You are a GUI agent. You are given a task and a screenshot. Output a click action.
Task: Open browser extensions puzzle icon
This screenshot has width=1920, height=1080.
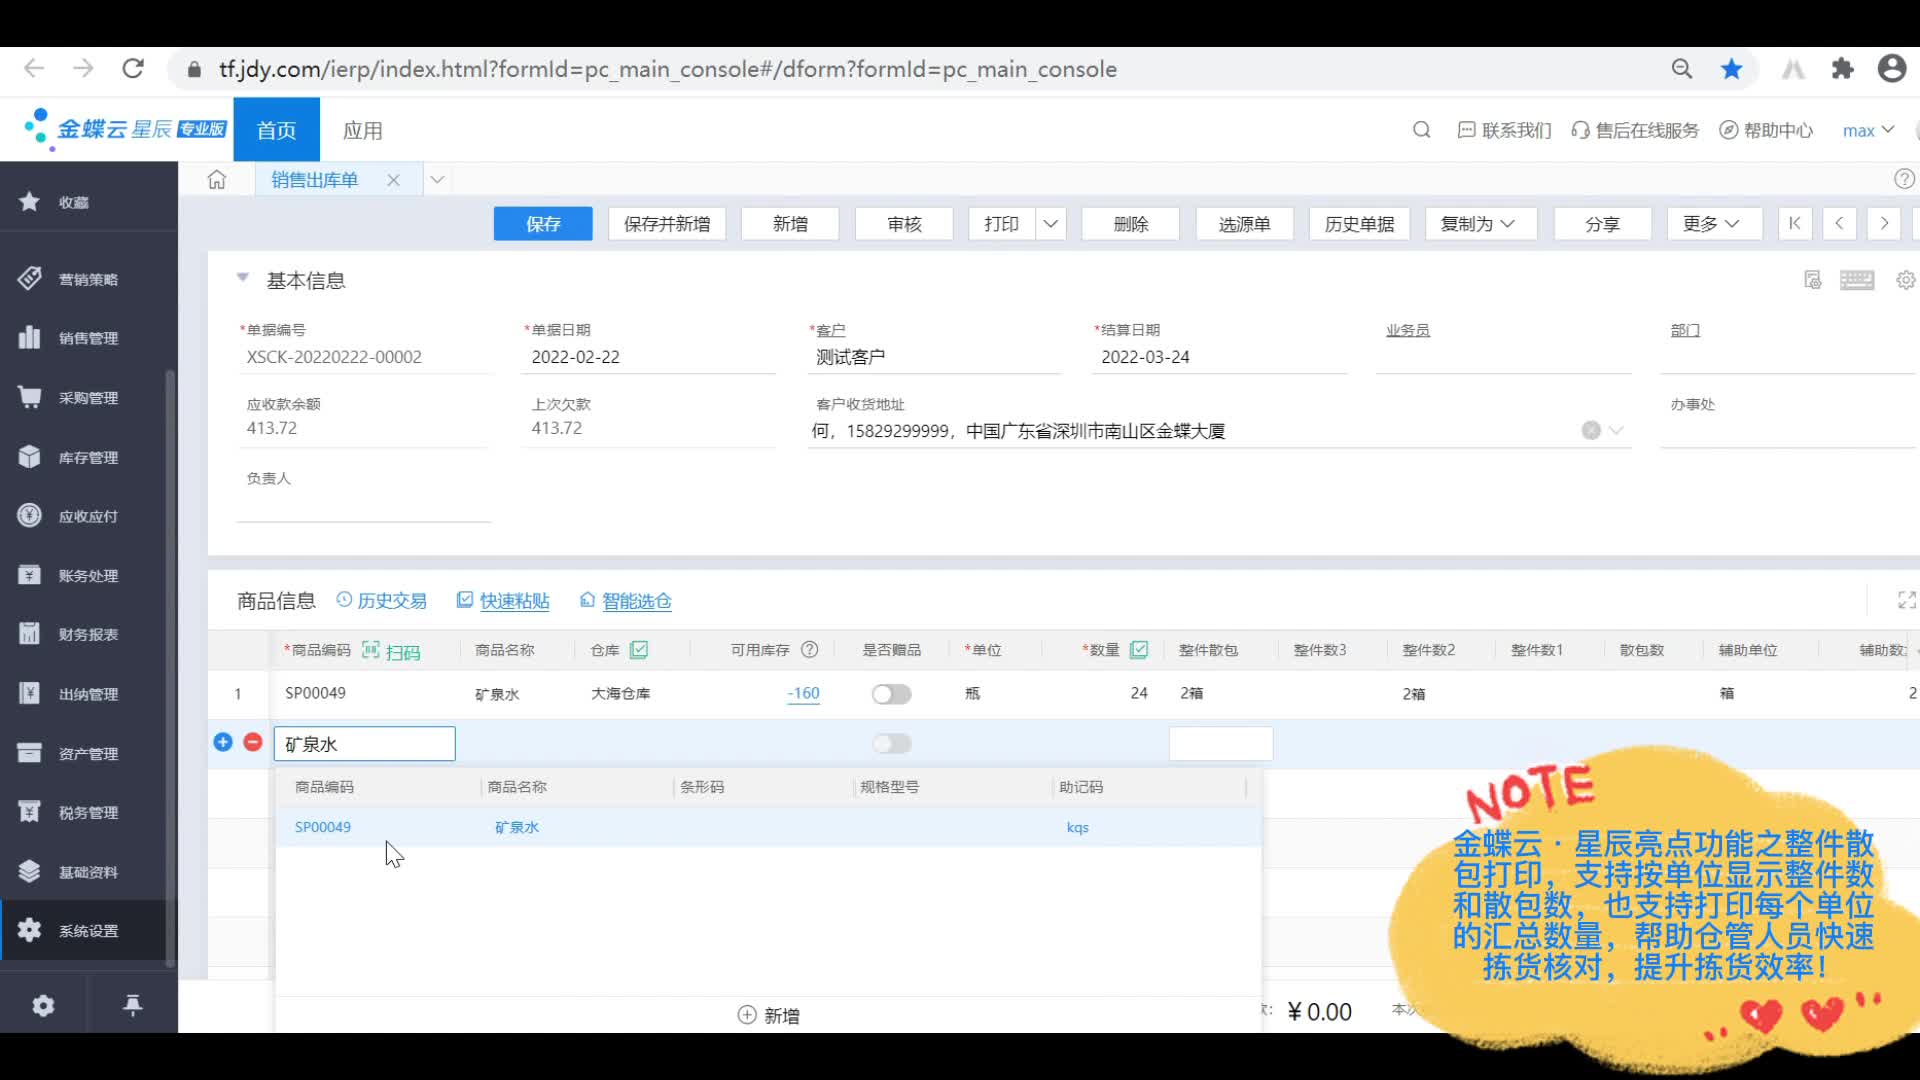coord(1842,69)
